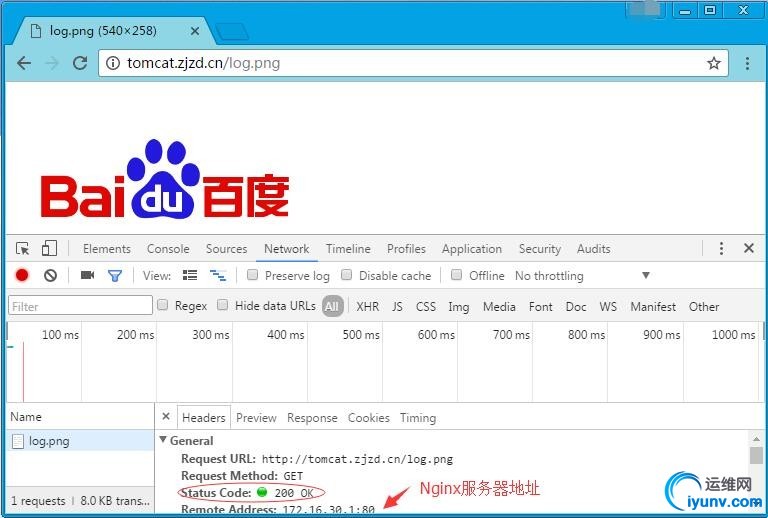
Task: Click the 500 ms timeline marker
Action: [x=361, y=334]
